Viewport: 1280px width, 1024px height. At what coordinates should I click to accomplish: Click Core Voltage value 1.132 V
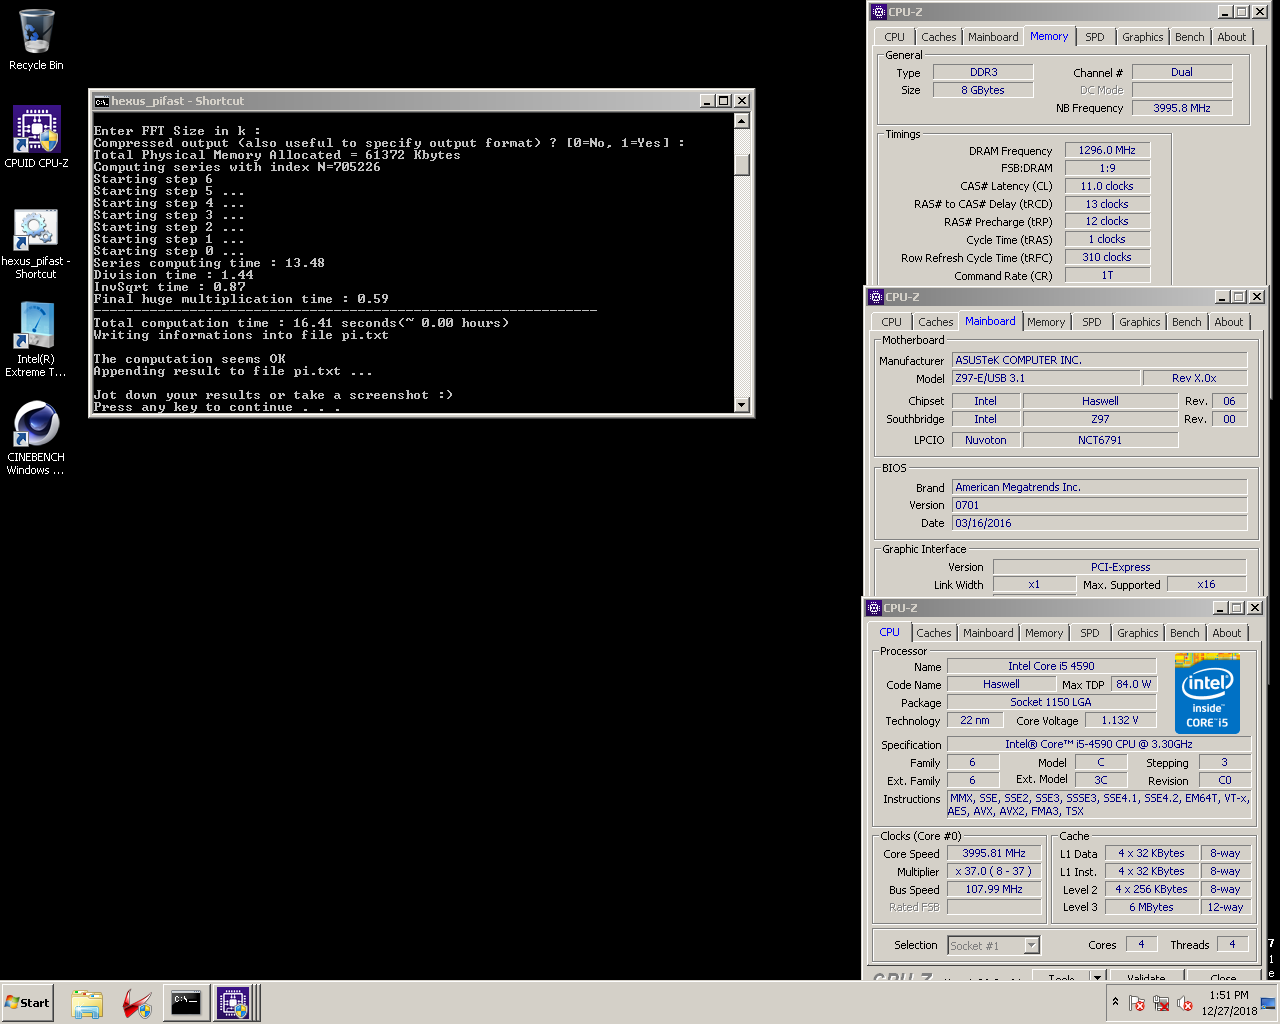[x=1120, y=720]
